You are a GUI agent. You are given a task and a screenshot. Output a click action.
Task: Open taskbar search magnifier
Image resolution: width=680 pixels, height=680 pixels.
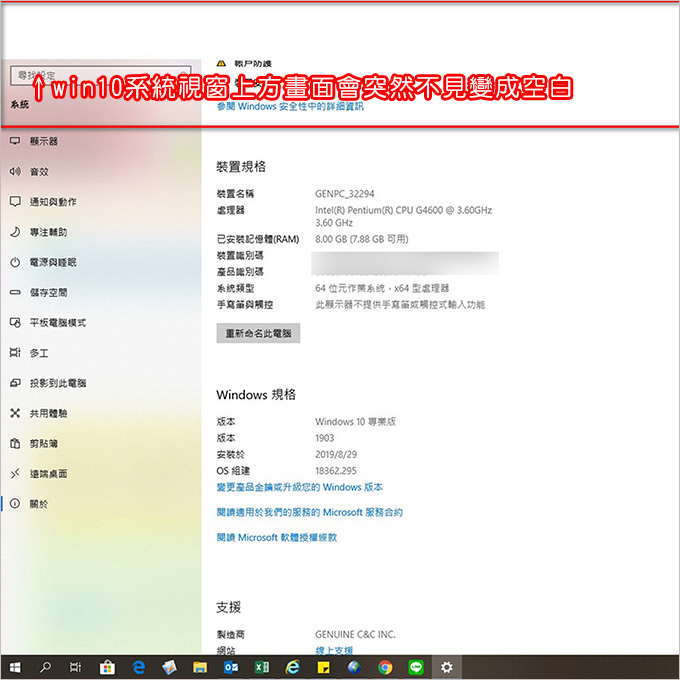pyautogui.click(x=45, y=667)
